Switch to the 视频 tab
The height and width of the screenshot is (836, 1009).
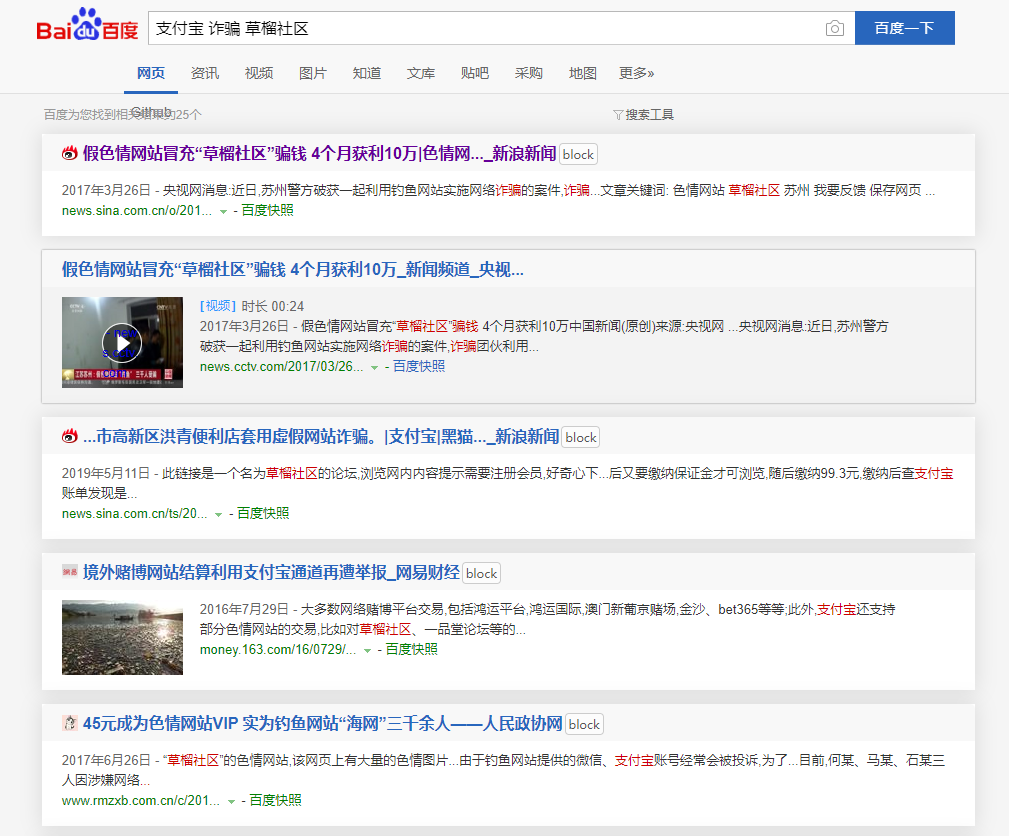[259, 72]
